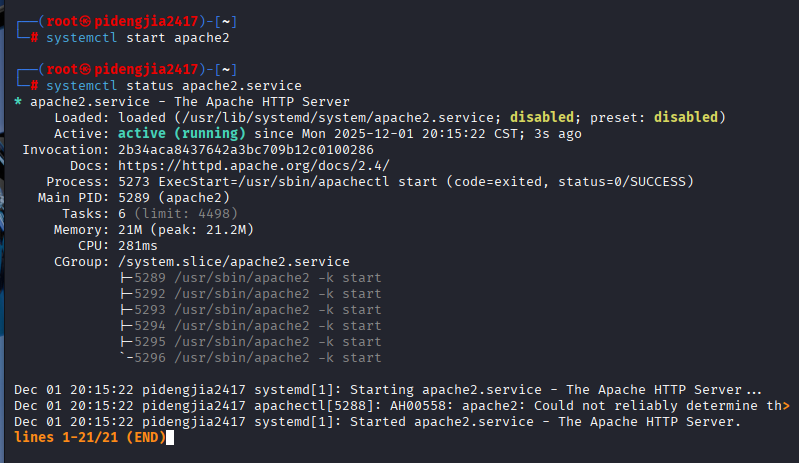Click the 'lines 1-21/21 (END)' pager status
The width and height of the screenshot is (799, 463).
pyautogui.click(x=90, y=437)
